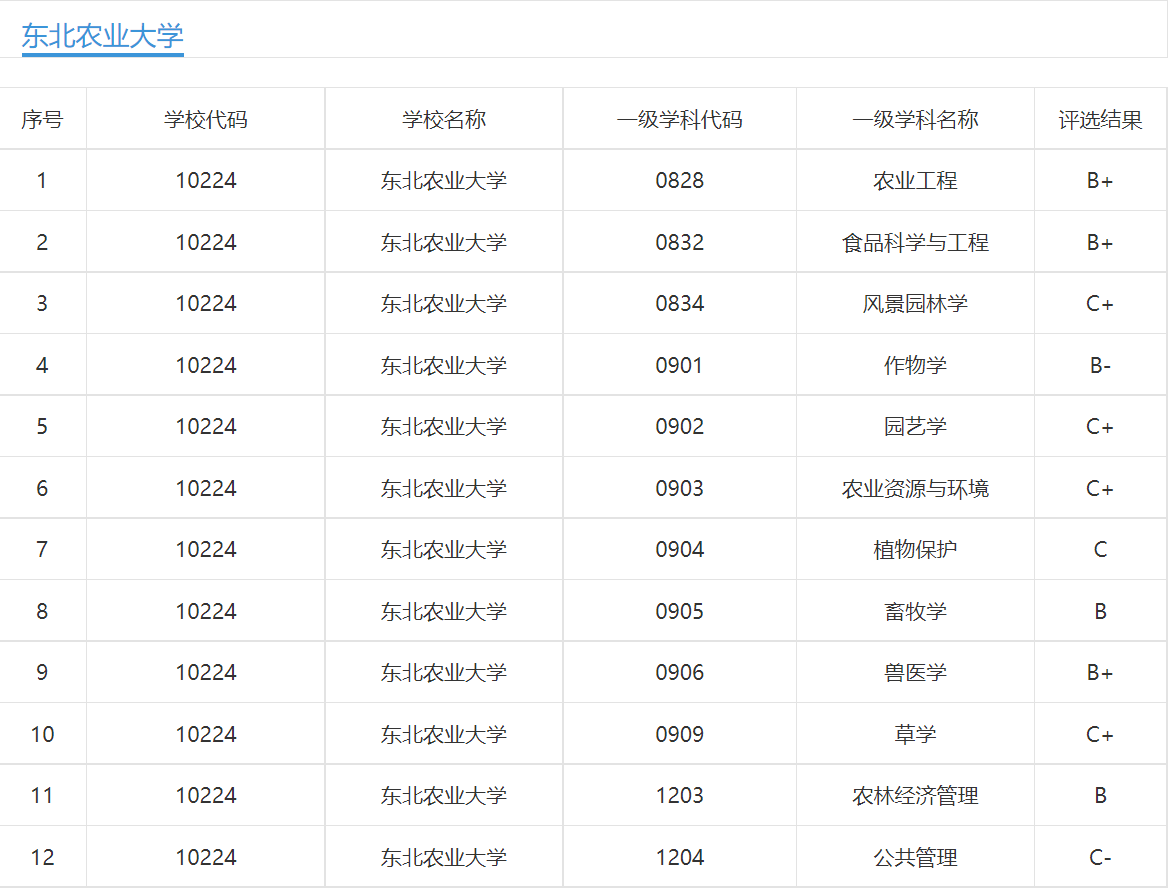
Task: Click the B- result for 作物学
Action: 1100,365
